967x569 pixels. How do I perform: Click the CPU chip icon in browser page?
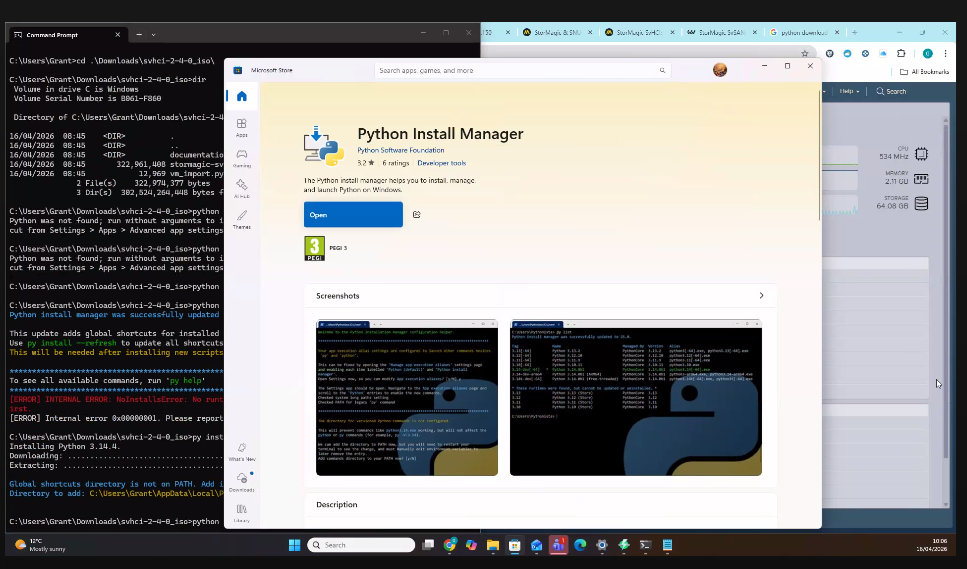tap(921, 154)
